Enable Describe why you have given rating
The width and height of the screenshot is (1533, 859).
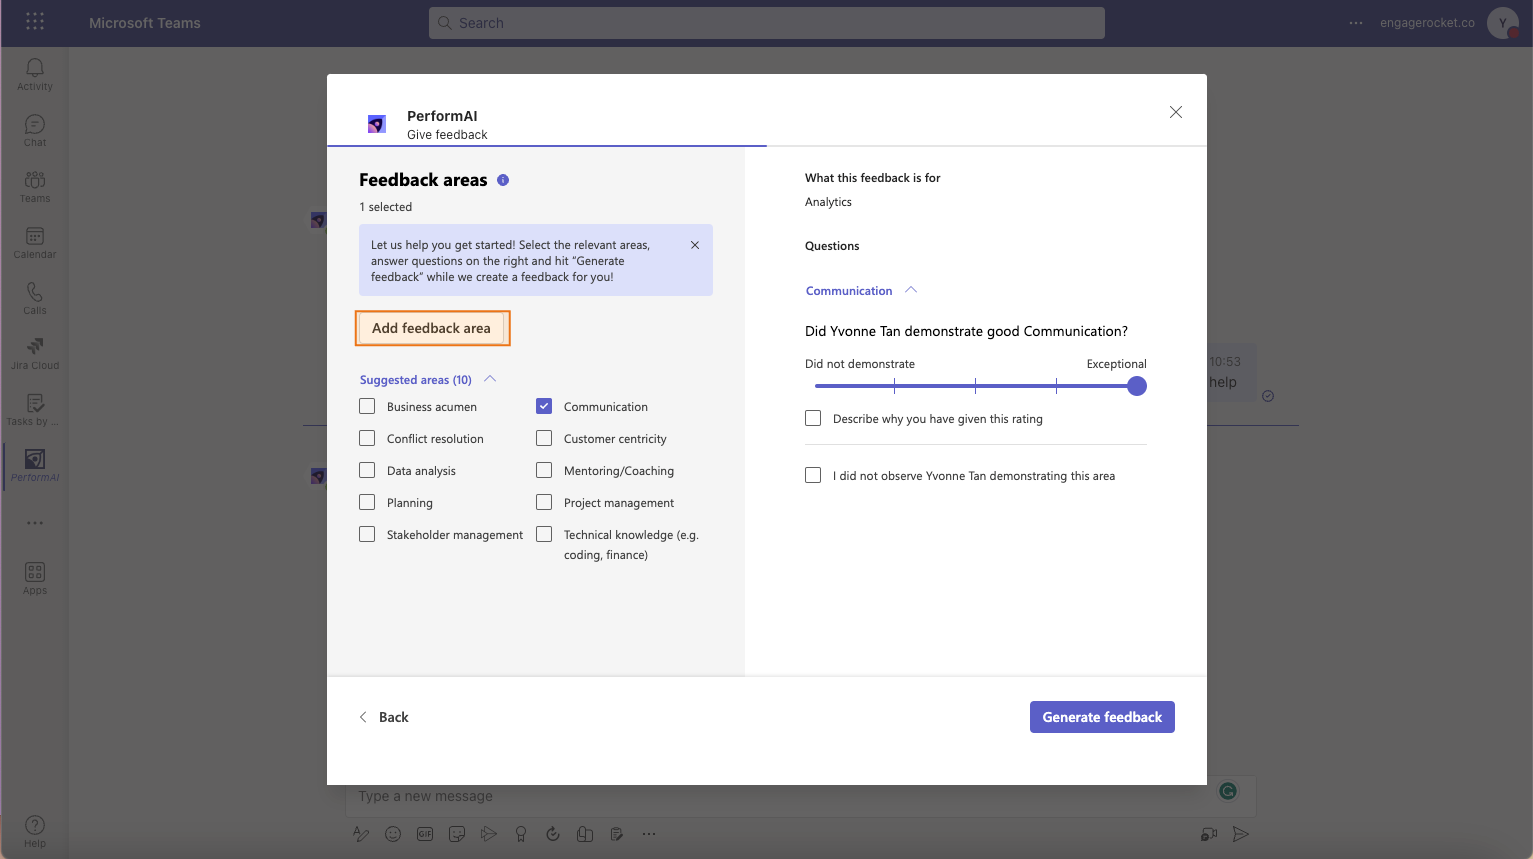click(x=813, y=418)
